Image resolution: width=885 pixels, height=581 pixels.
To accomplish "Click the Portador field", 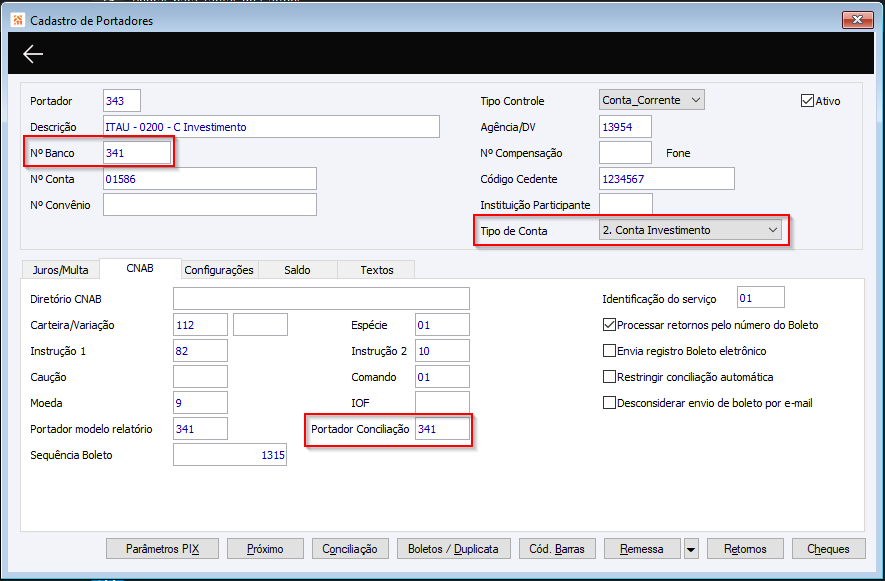I will (x=122, y=101).
